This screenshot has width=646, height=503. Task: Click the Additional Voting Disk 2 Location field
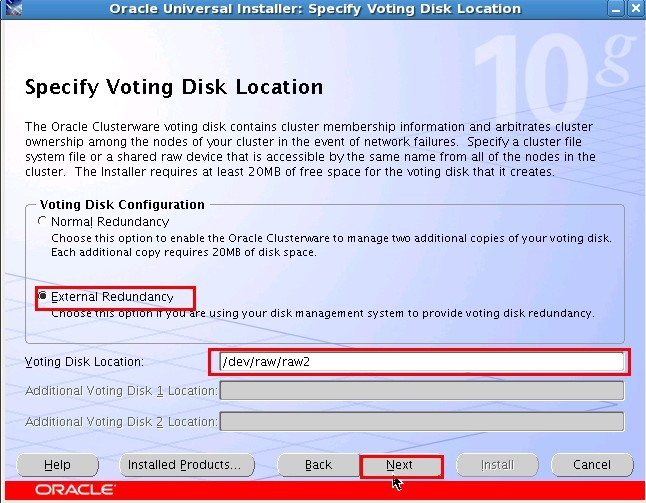(421, 421)
